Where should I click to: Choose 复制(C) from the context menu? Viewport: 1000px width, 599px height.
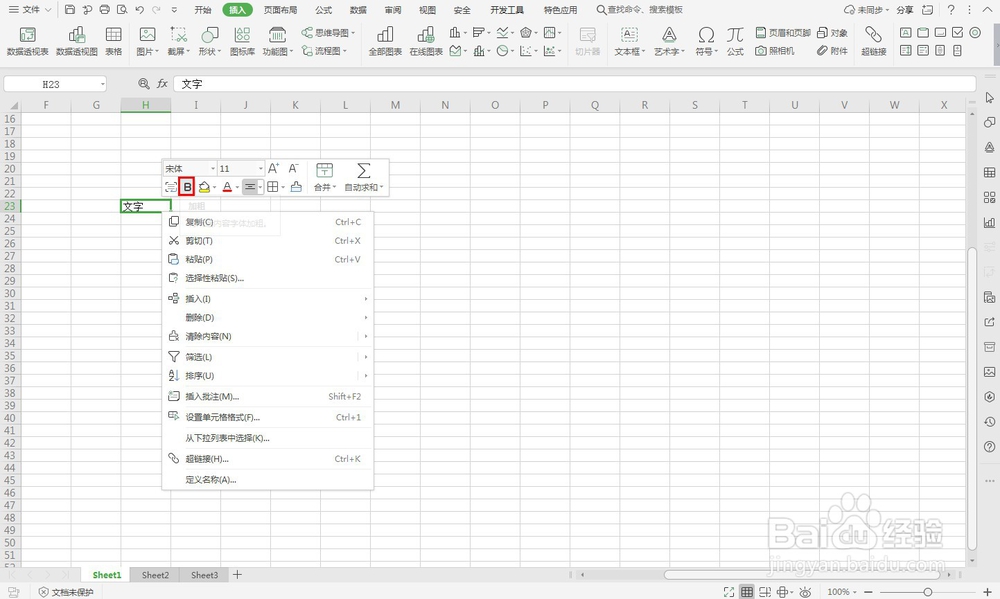(268, 222)
